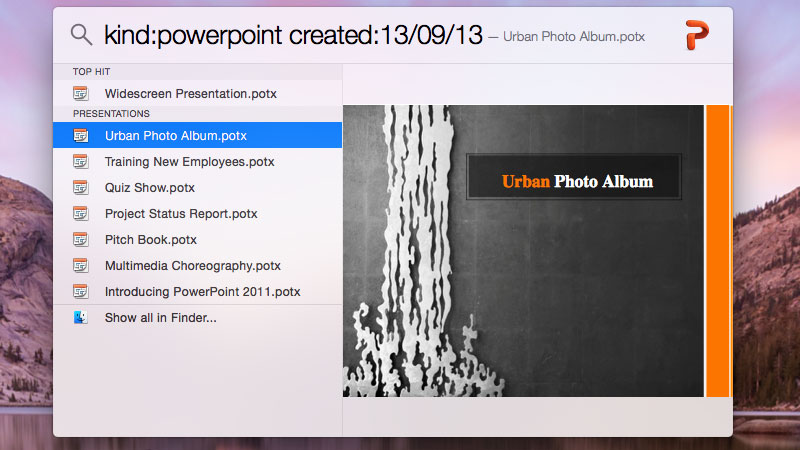Click the Spotlight magnifying glass icon
This screenshot has height=450, width=800.
click(x=81, y=35)
